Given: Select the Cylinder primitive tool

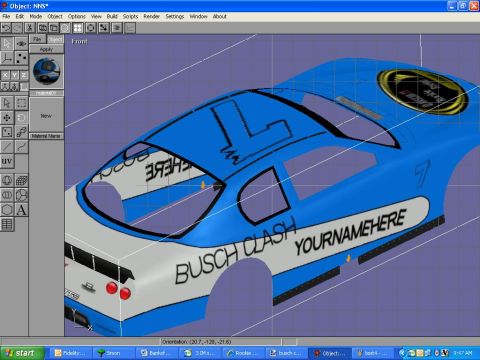Looking at the screenshot, I should (x=7, y=195).
